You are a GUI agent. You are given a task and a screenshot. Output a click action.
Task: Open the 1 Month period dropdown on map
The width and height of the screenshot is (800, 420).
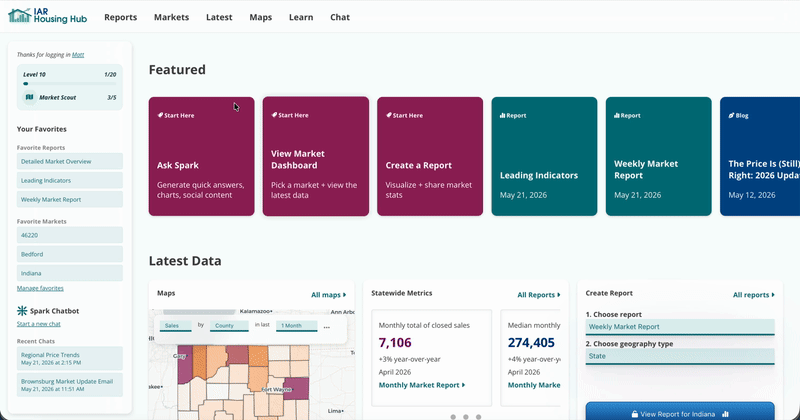click(x=296, y=326)
